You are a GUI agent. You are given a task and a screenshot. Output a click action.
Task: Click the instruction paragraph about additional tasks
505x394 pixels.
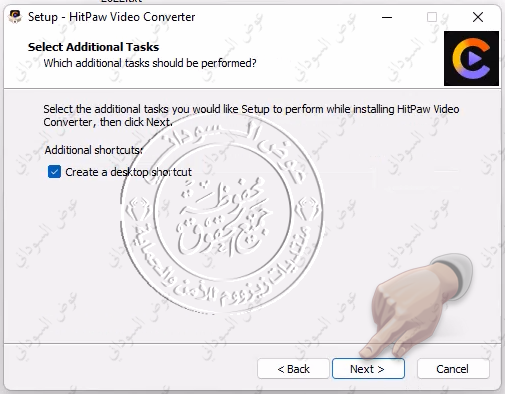coord(251,115)
